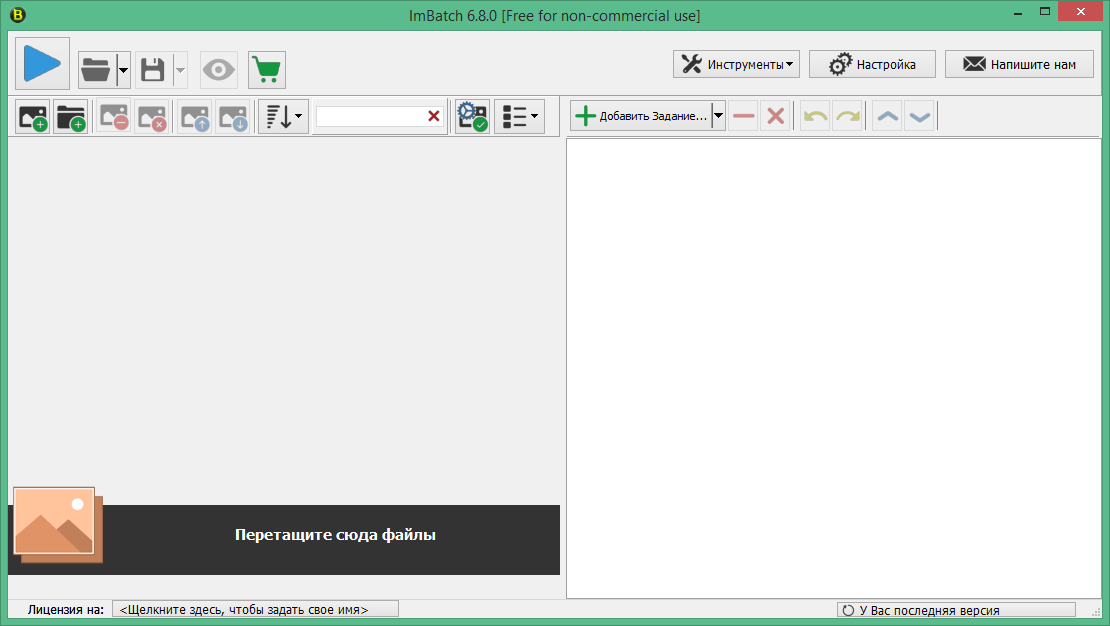Click the floppy disk save icon
Image resolution: width=1110 pixels, height=626 pixels.
[x=153, y=69]
